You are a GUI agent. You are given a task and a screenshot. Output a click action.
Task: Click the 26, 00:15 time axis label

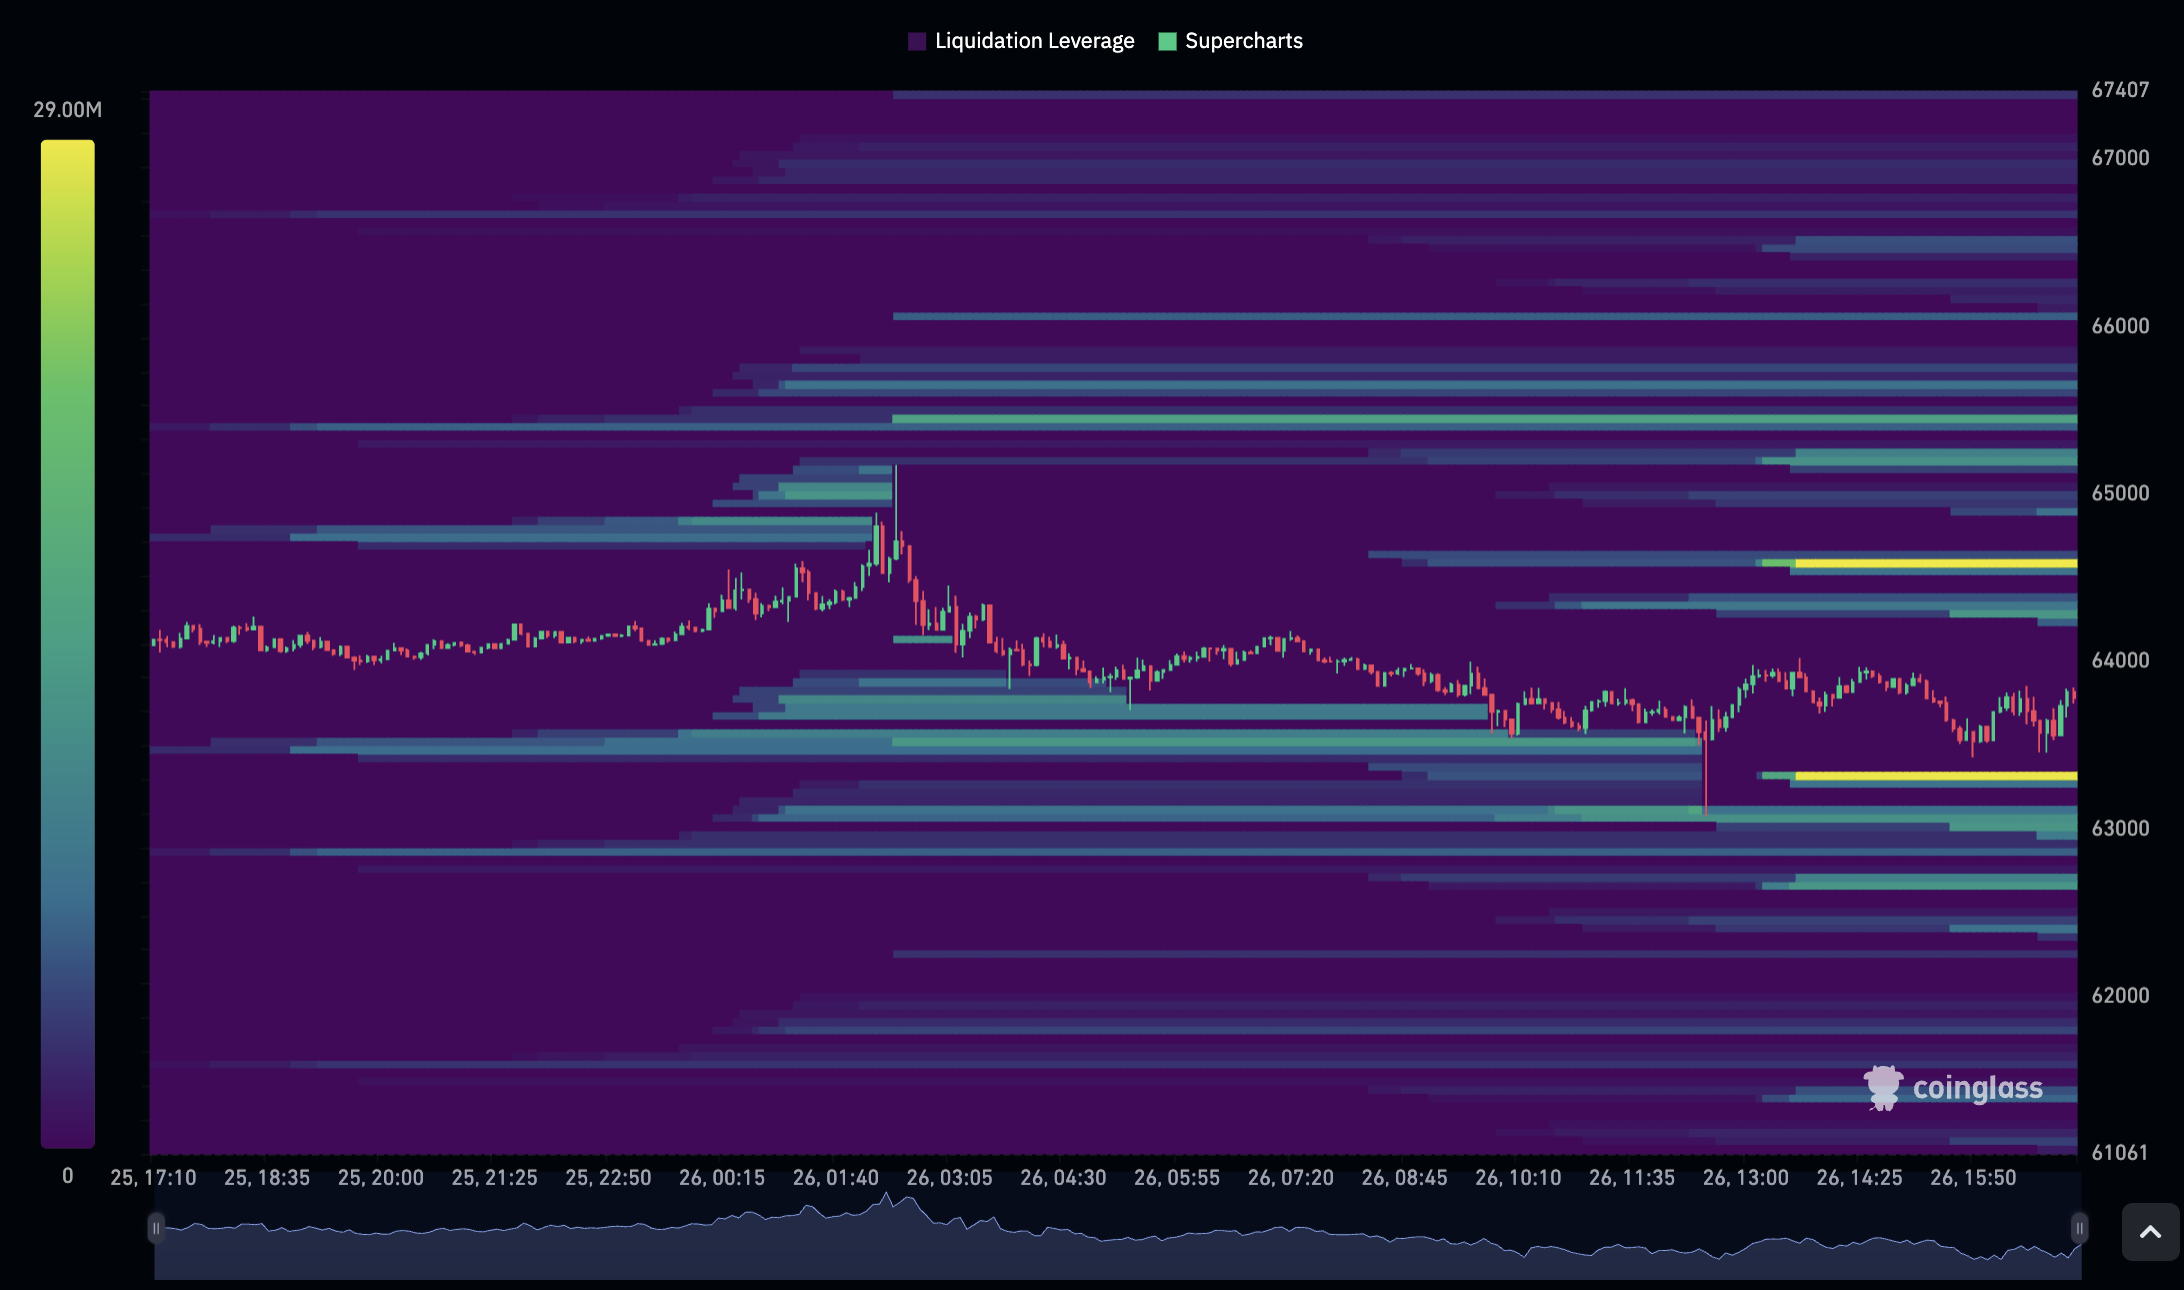[x=722, y=1178]
